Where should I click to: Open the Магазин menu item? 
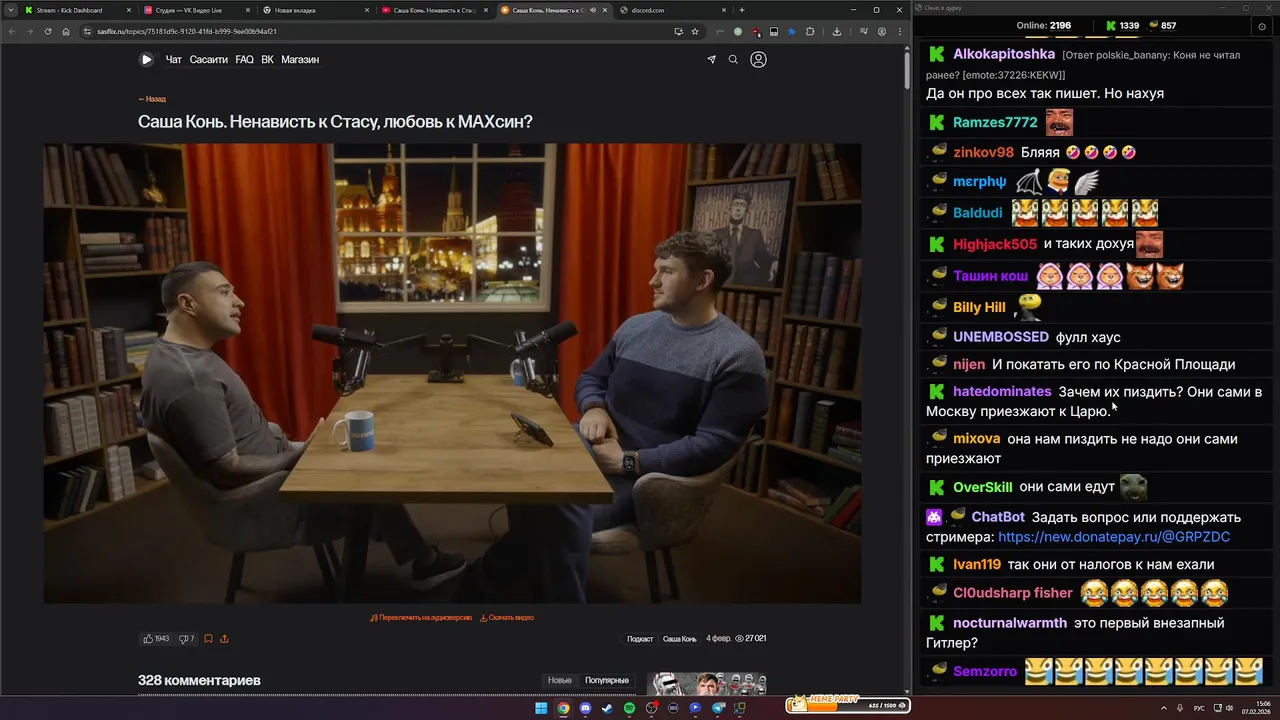click(x=300, y=60)
